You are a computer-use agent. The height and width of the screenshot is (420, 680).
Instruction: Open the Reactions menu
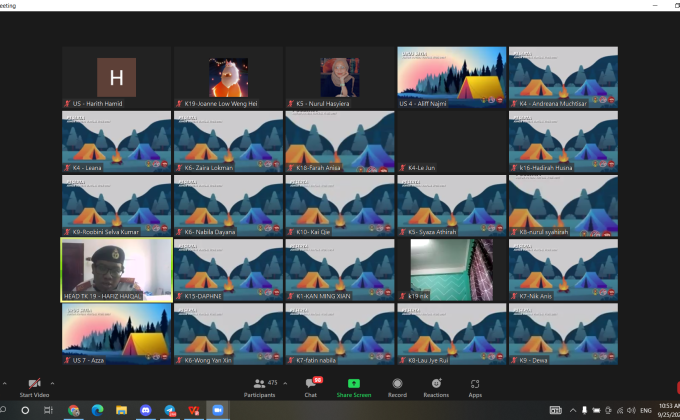(x=436, y=384)
